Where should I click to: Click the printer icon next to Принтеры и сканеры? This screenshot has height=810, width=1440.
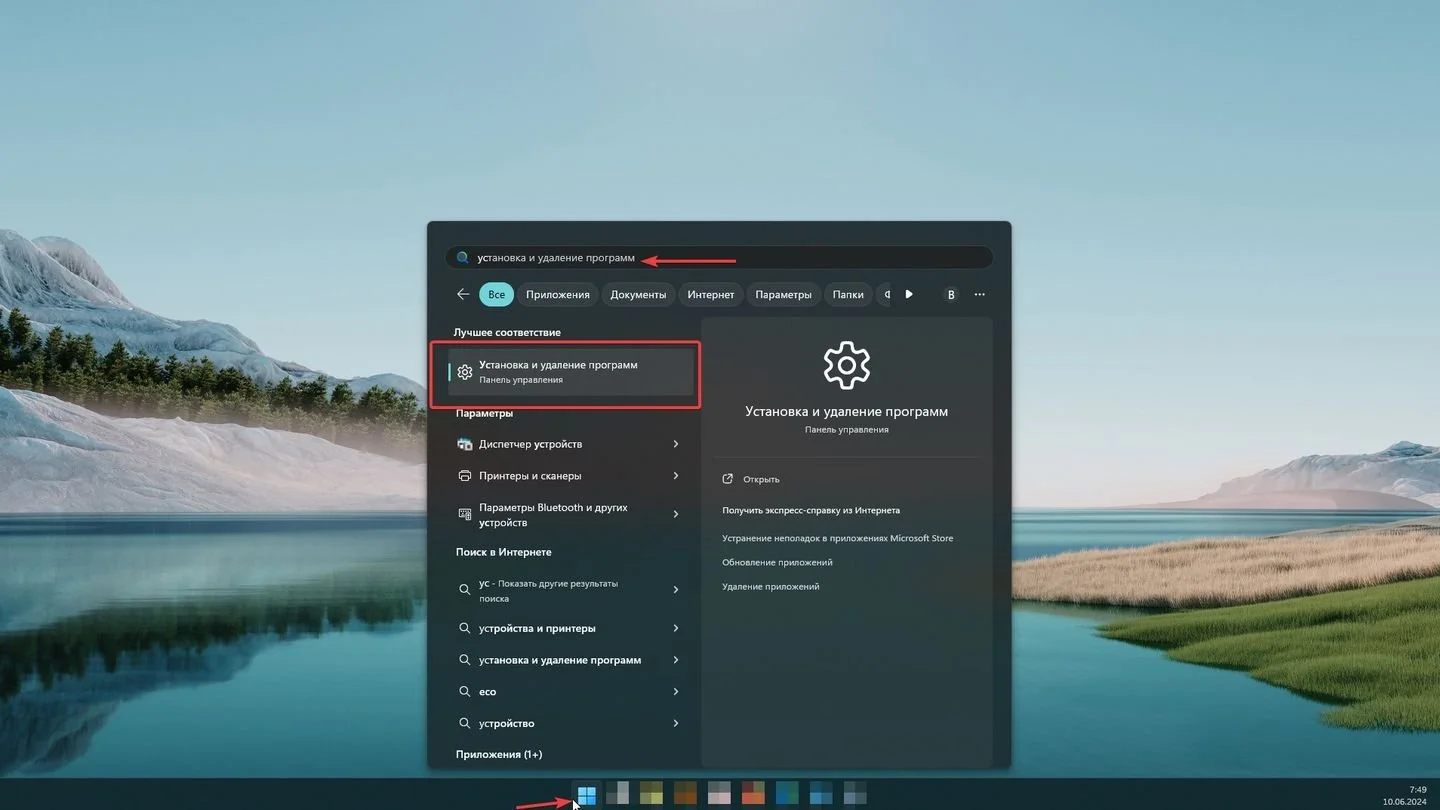(x=465, y=476)
